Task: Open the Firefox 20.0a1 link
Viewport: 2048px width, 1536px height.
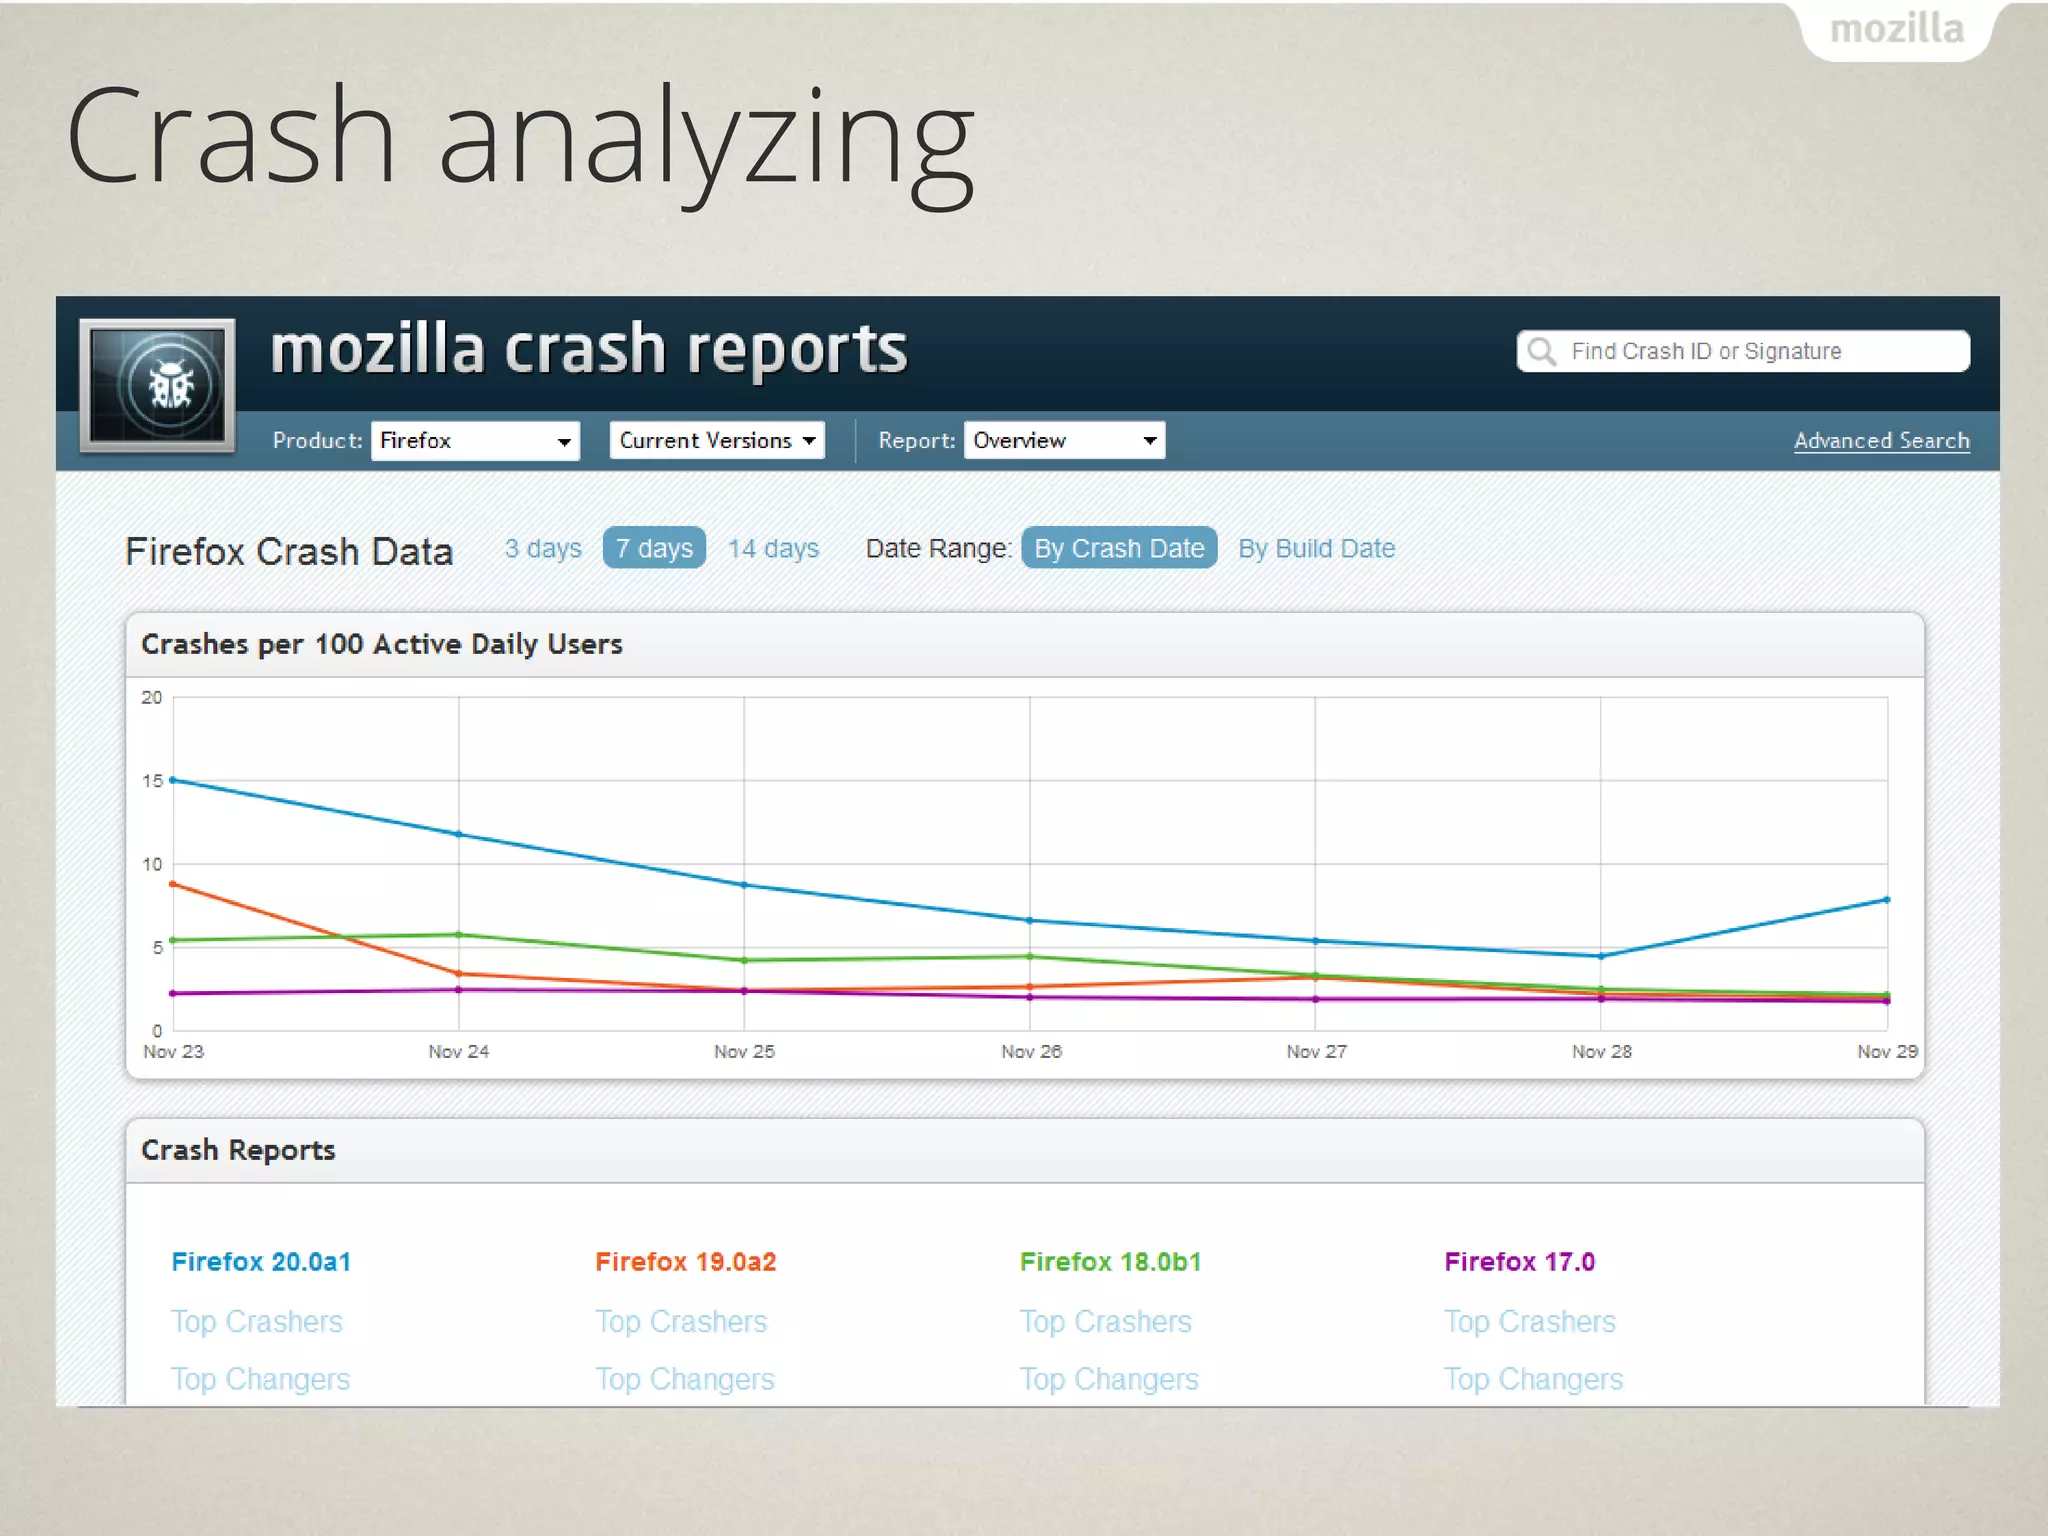Action: pos(261,1262)
